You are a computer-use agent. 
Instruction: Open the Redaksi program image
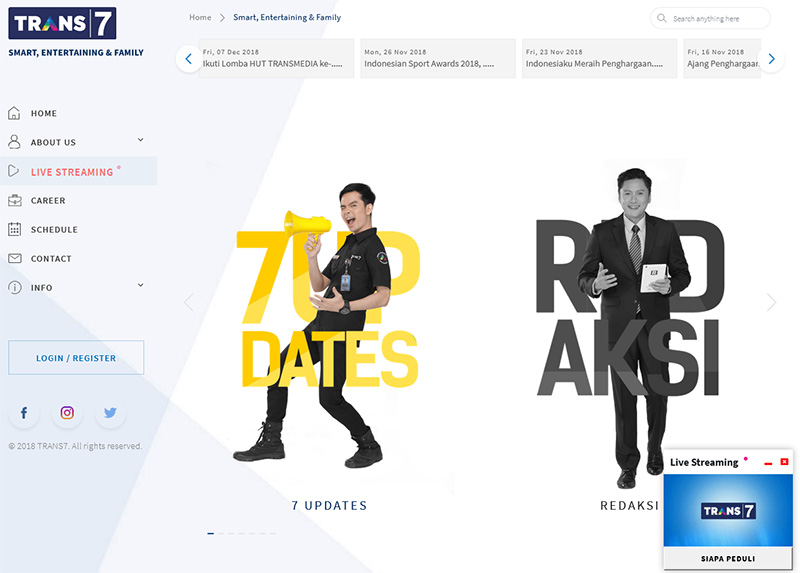tap(629, 327)
